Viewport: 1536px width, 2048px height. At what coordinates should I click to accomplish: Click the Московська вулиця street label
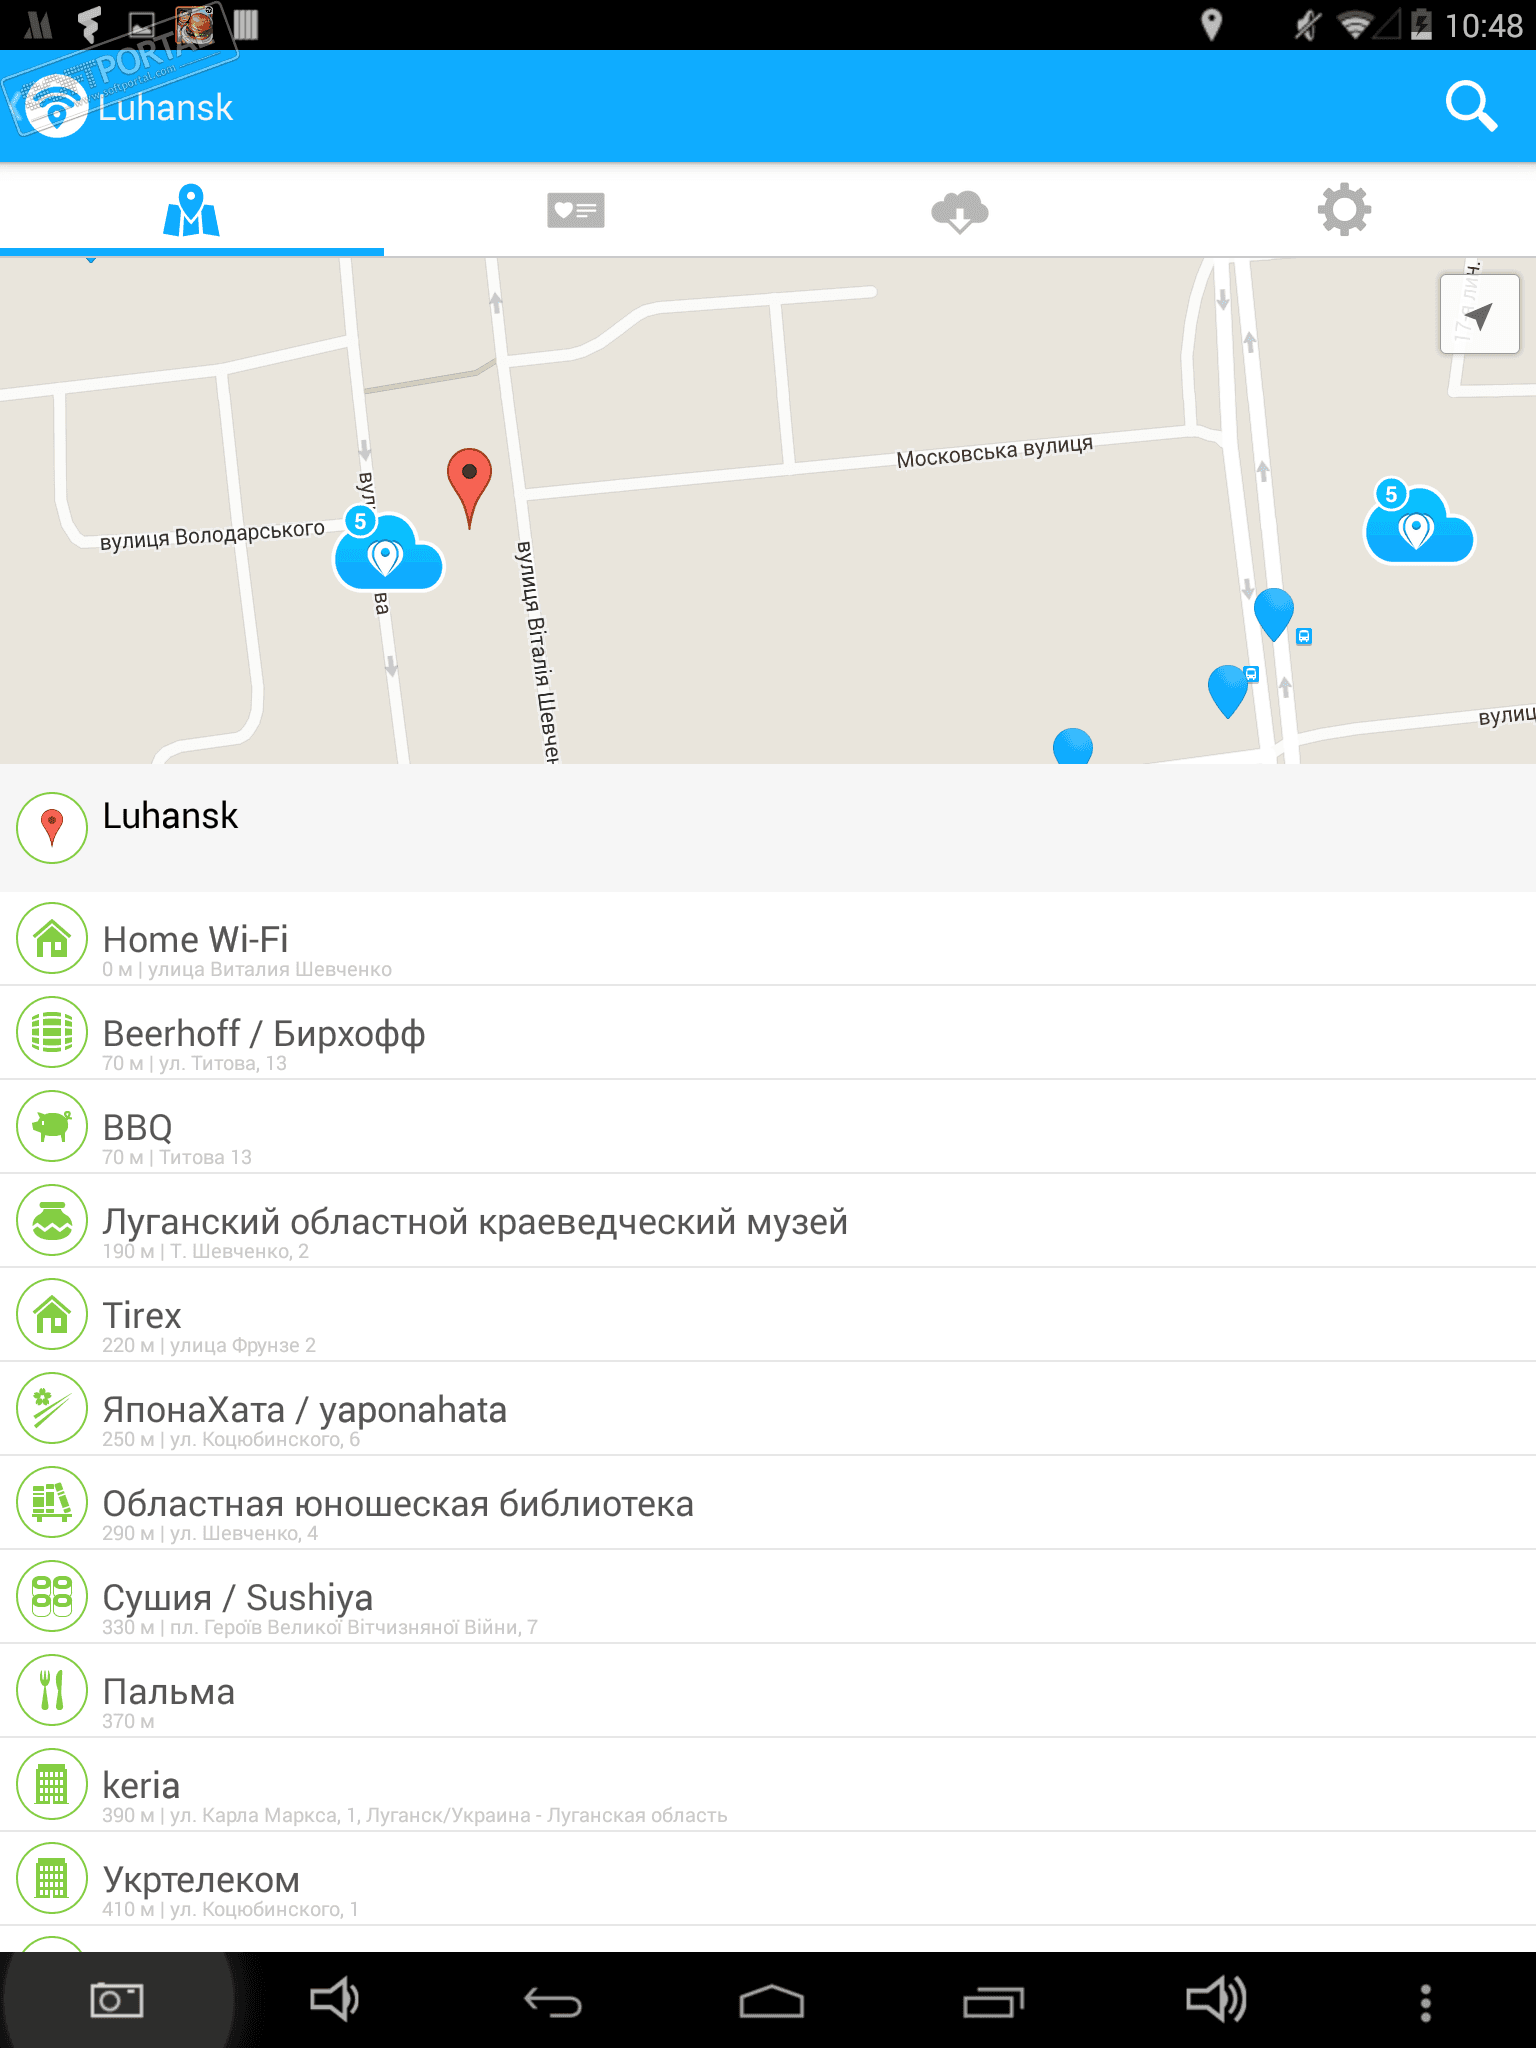994,451
